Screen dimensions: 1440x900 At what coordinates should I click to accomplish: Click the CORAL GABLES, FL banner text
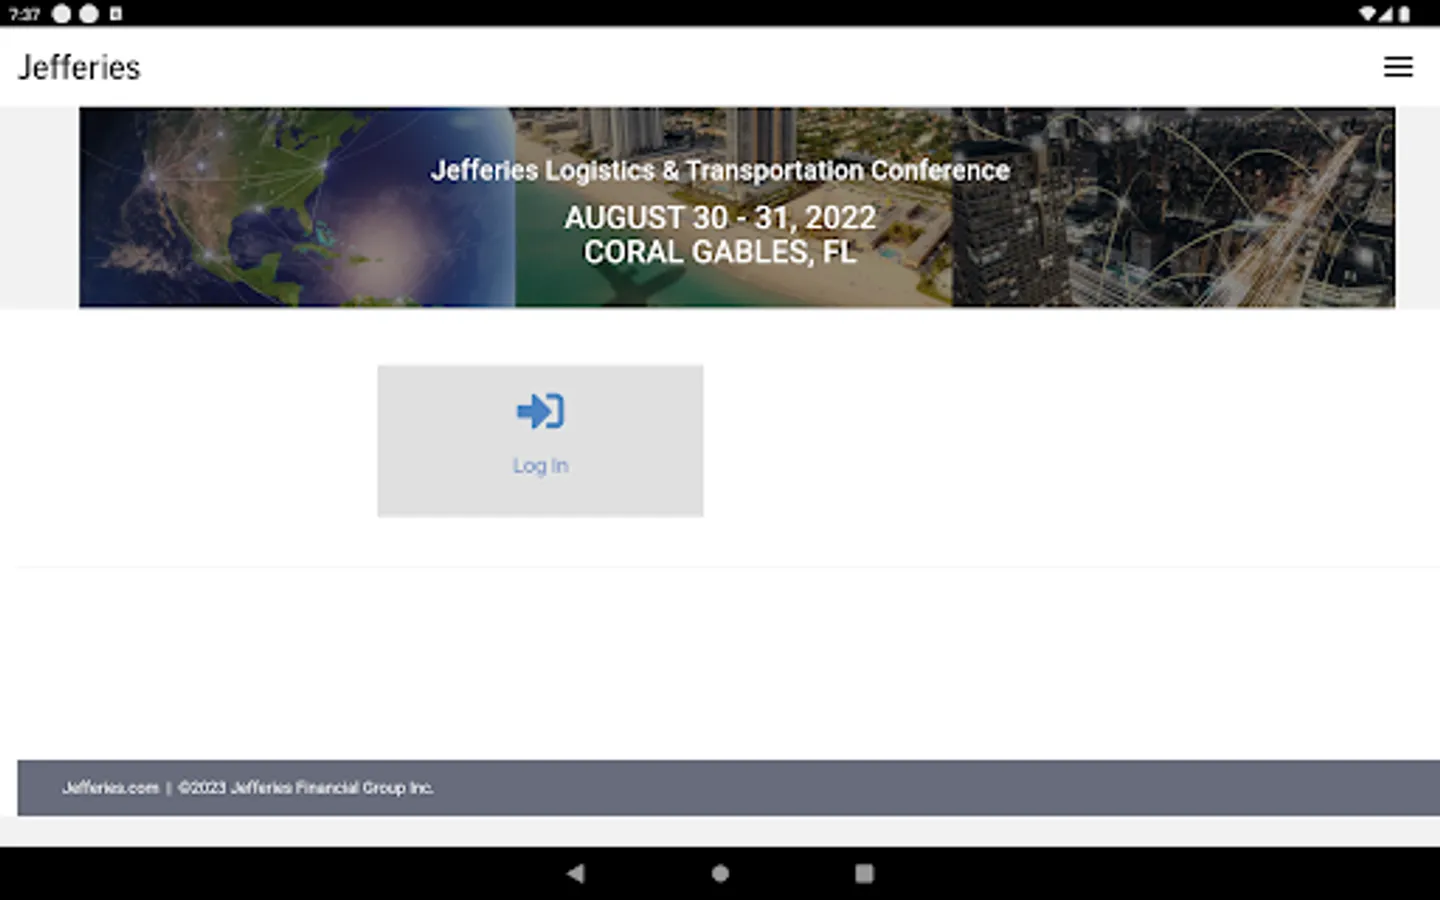[x=720, y=252]
